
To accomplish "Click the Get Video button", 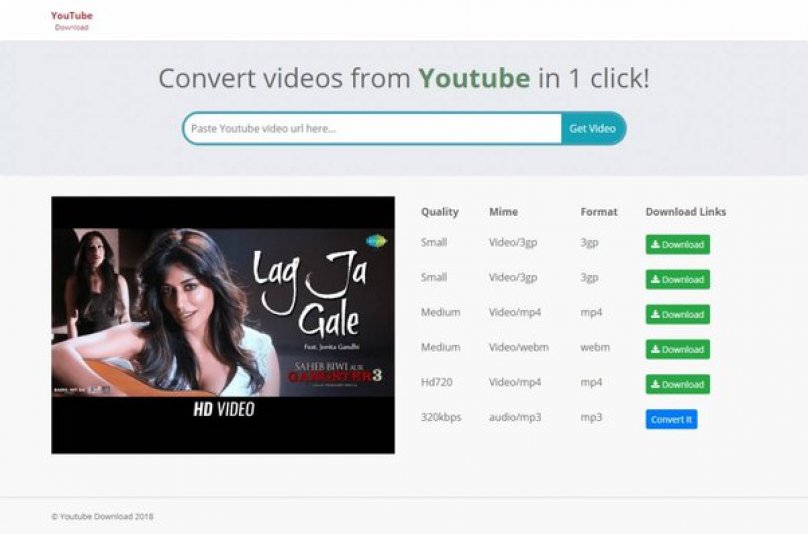I will click(x=593, y=128).
